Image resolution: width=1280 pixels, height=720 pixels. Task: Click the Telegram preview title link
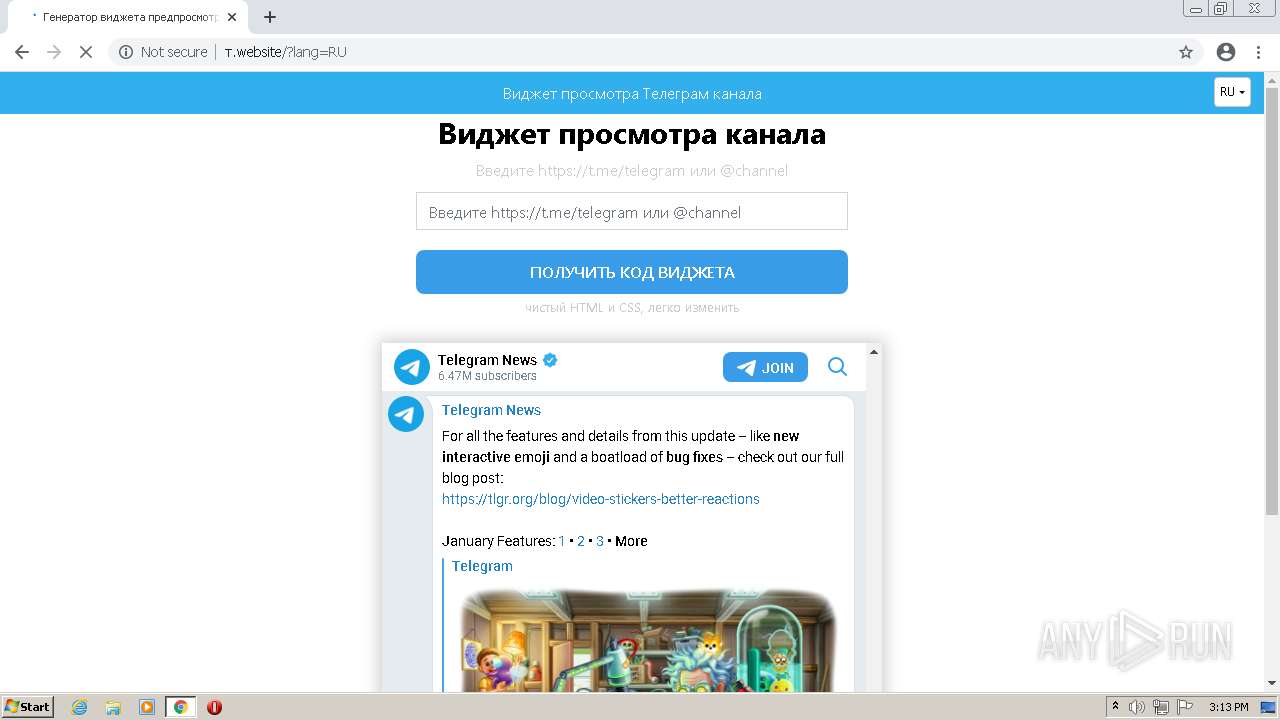click(x=482, y=566)
